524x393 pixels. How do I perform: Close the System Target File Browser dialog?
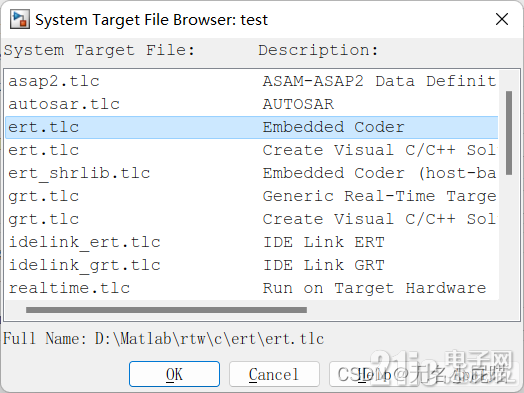pos(502,19)
